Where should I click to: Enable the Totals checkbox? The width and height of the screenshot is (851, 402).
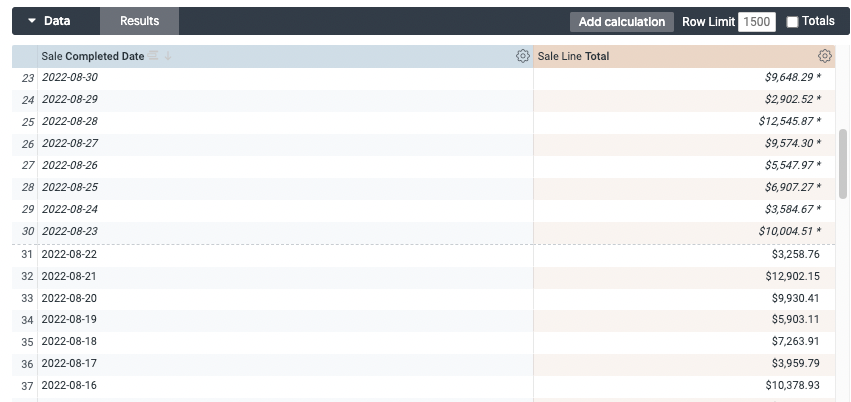793,21
